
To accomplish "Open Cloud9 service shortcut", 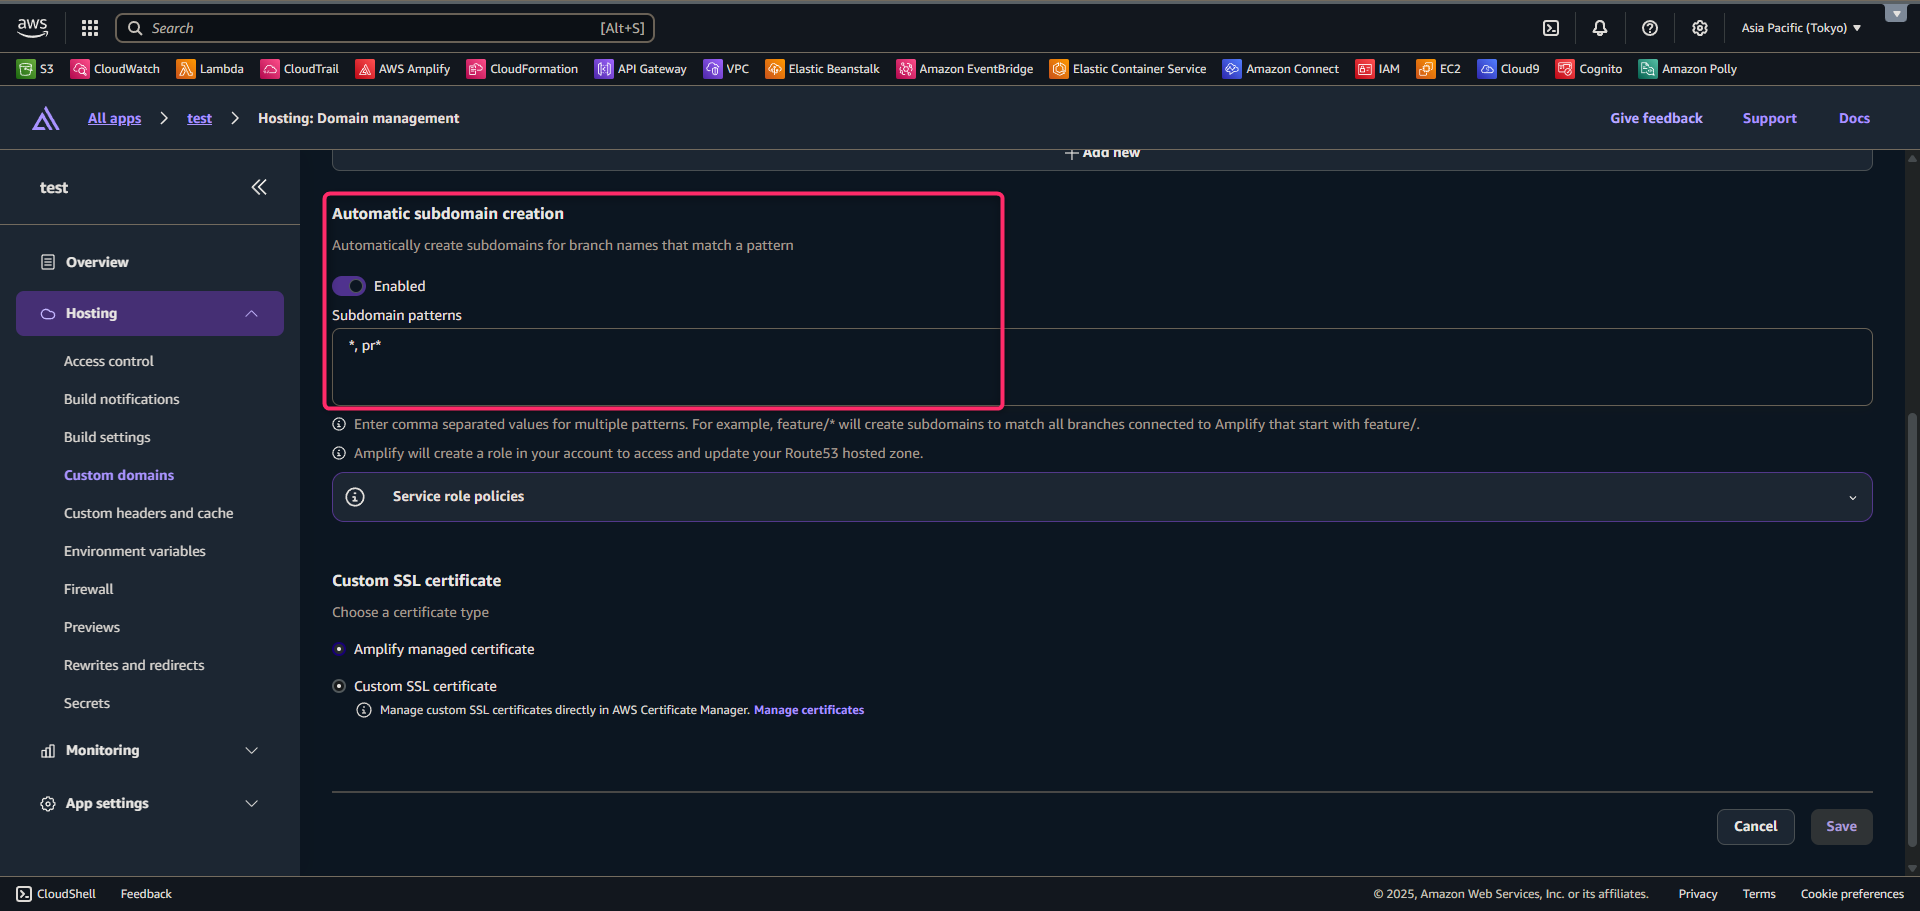I will [1509, 69].
